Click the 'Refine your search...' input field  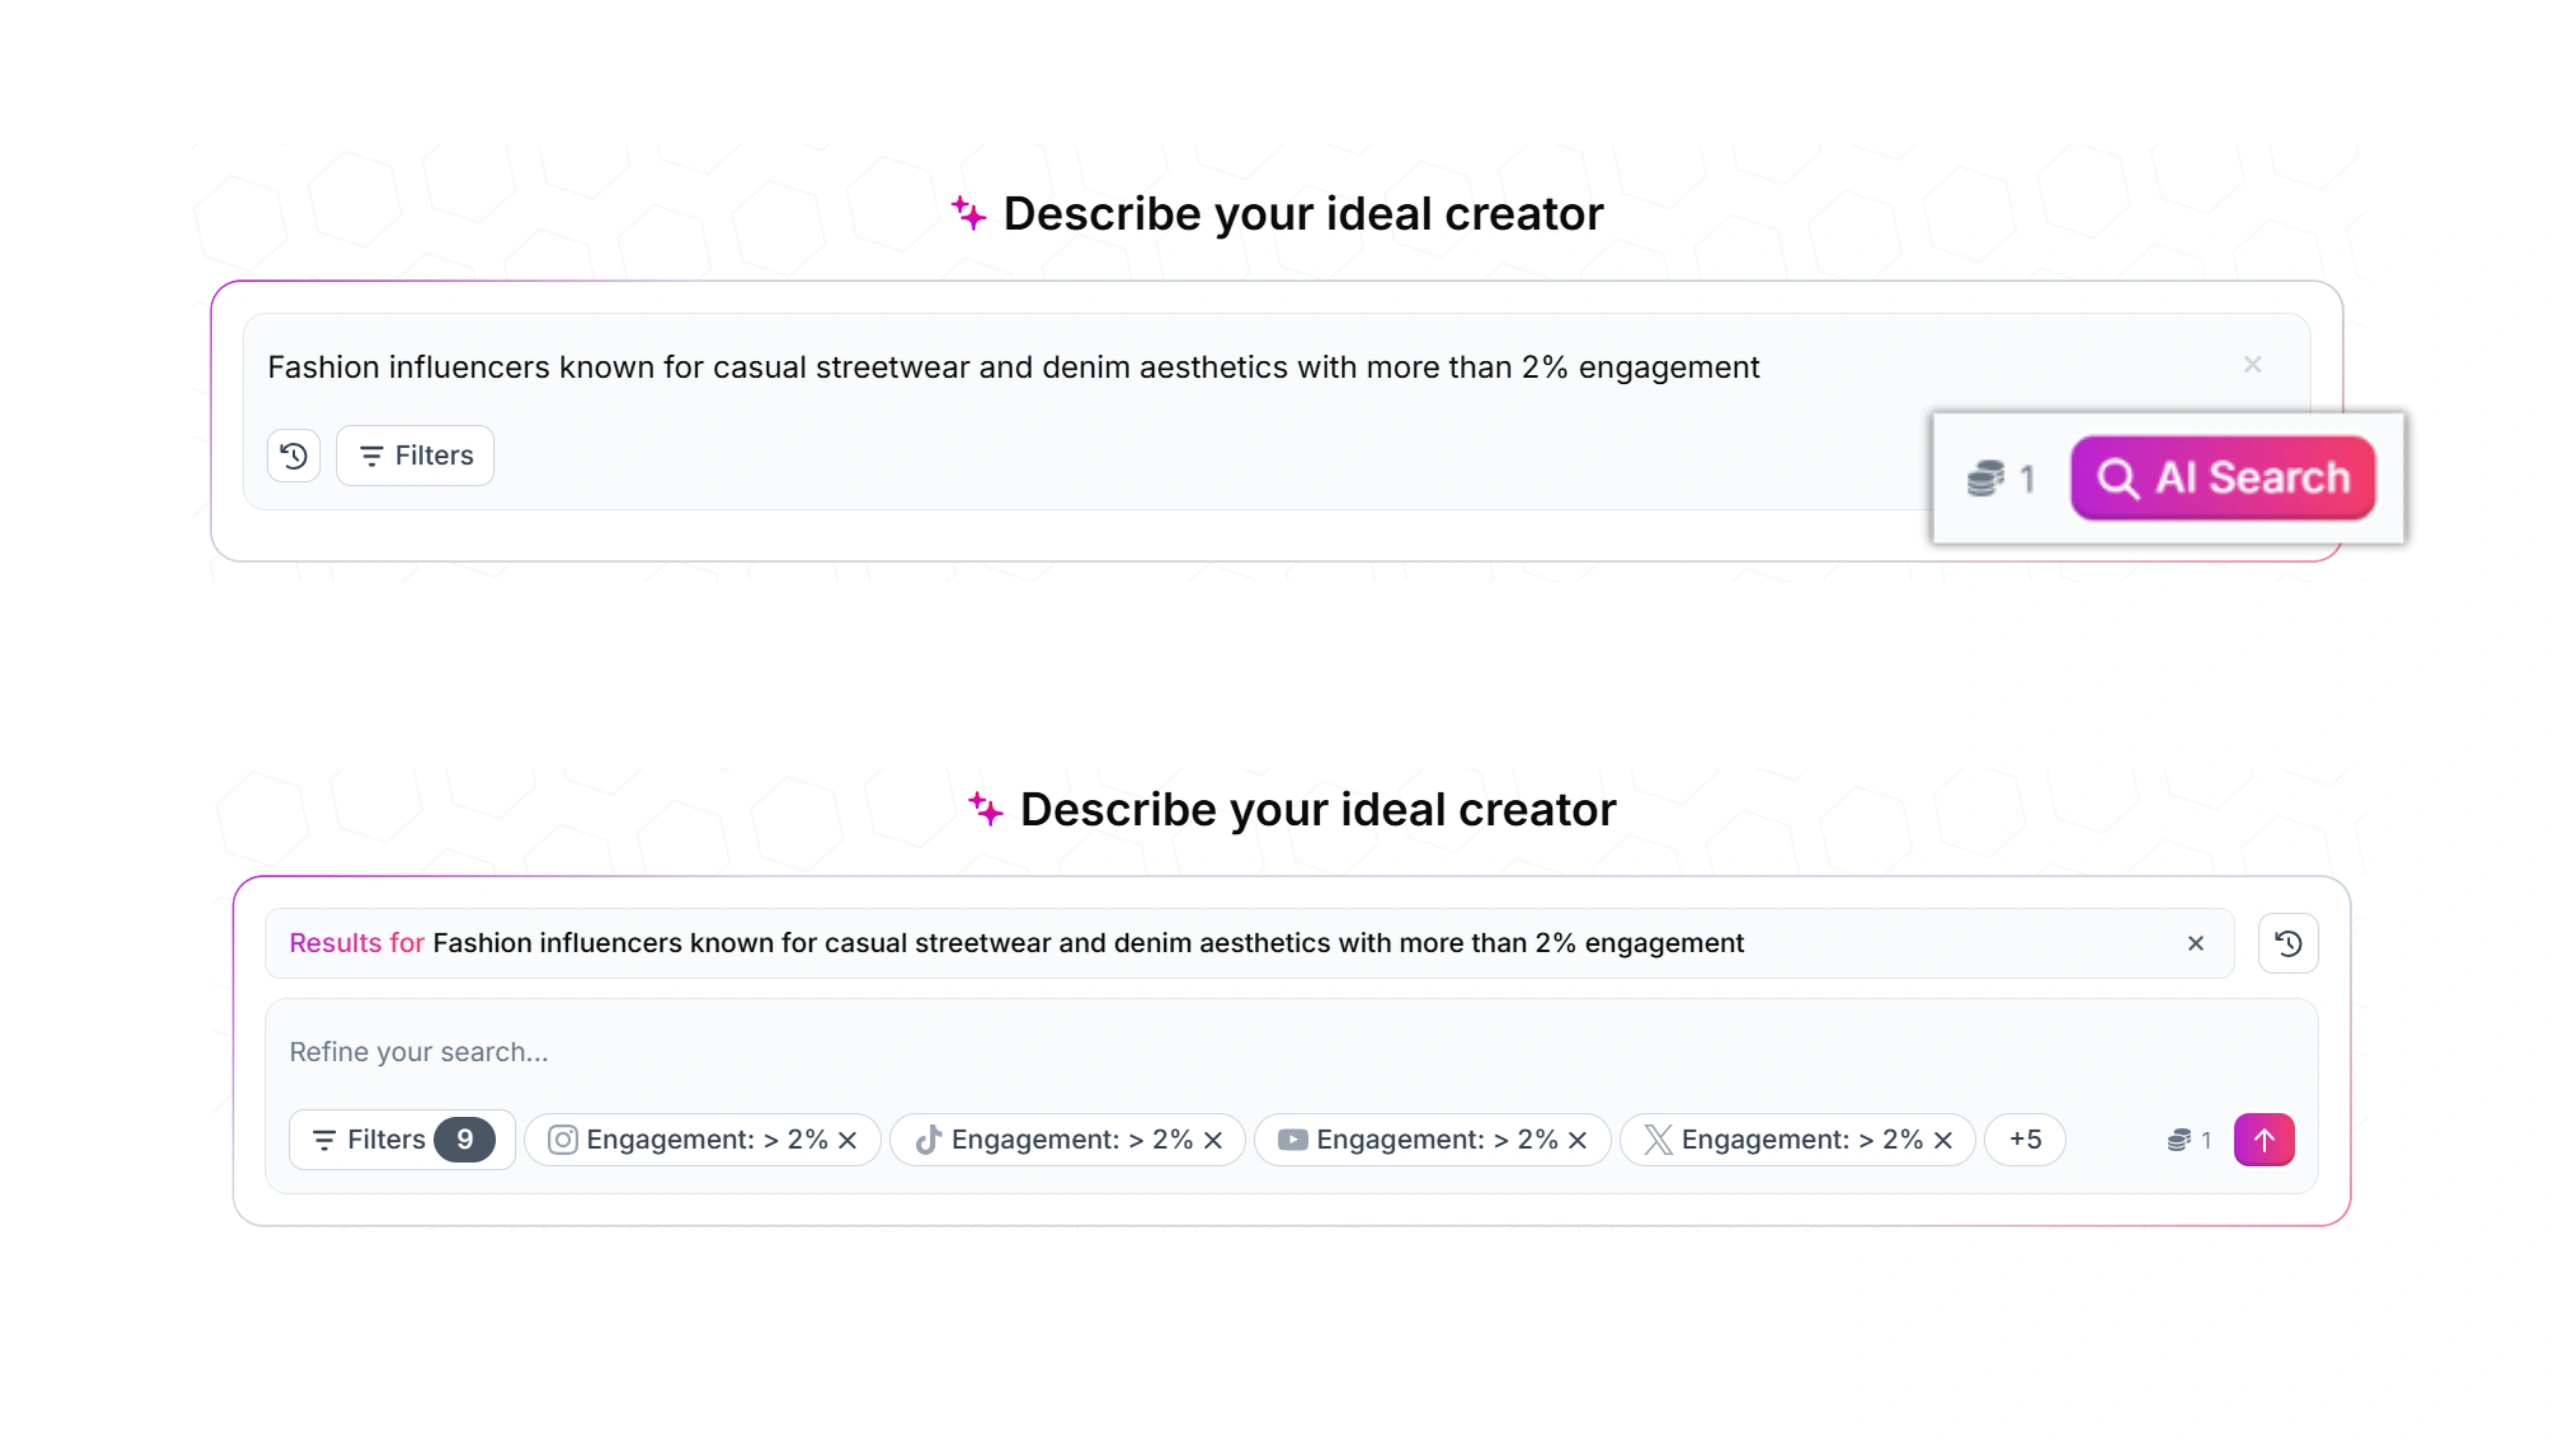pyautogui.click(x=1200, y=1052)
